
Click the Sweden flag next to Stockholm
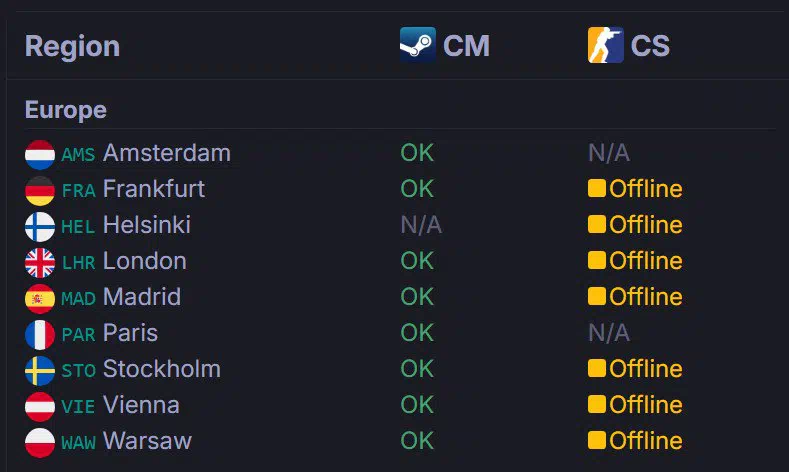(x=40, y=370)
